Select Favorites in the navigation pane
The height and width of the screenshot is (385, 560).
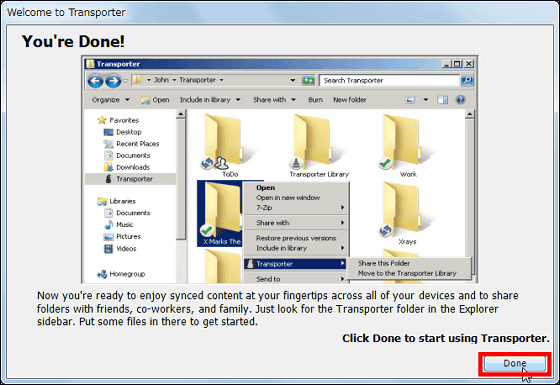click(118, 120)
